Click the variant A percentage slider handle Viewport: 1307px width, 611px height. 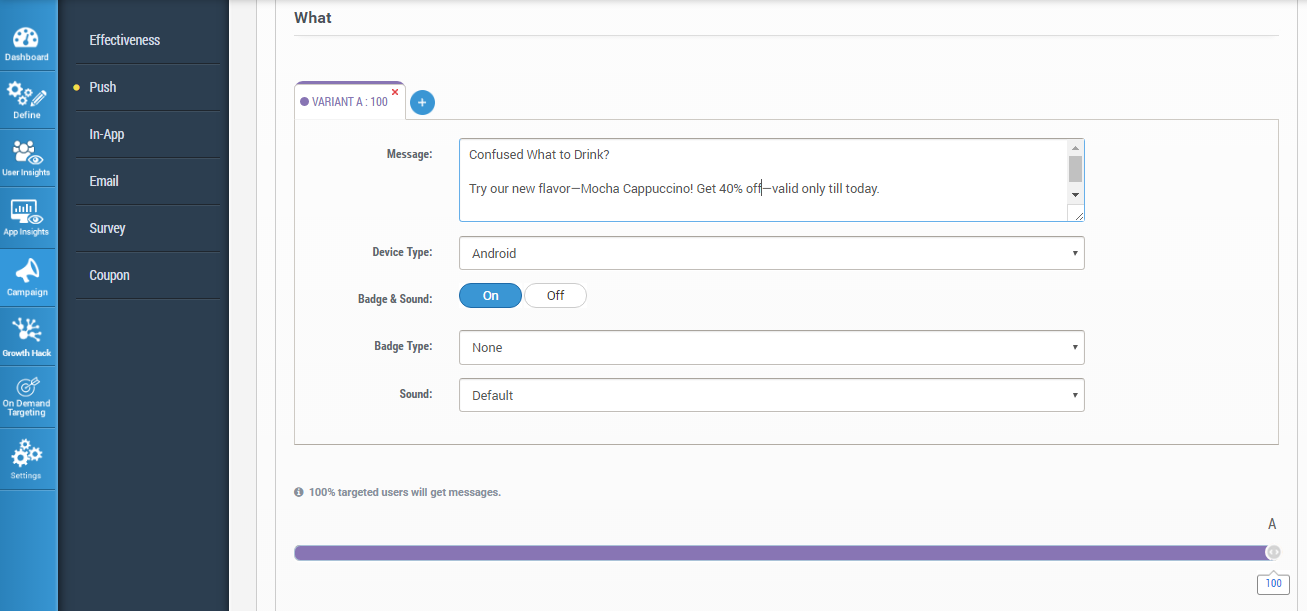pyautogui.click(x=1273, y=552)
